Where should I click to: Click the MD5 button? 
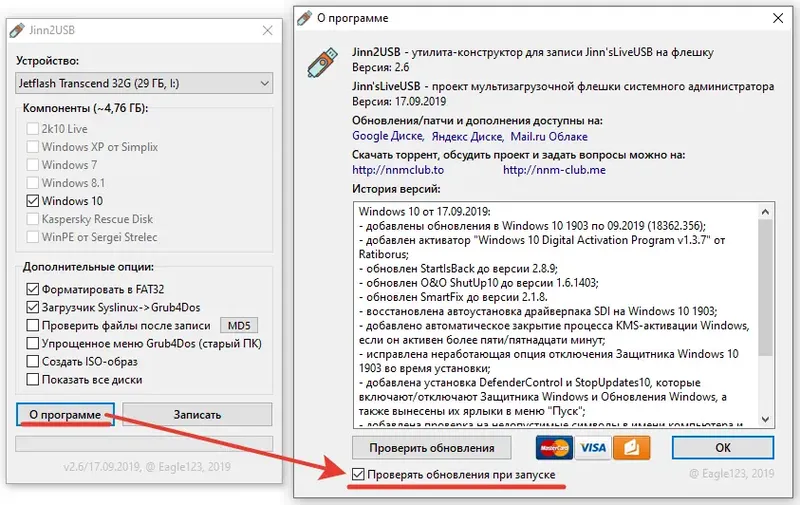[239, 325]
